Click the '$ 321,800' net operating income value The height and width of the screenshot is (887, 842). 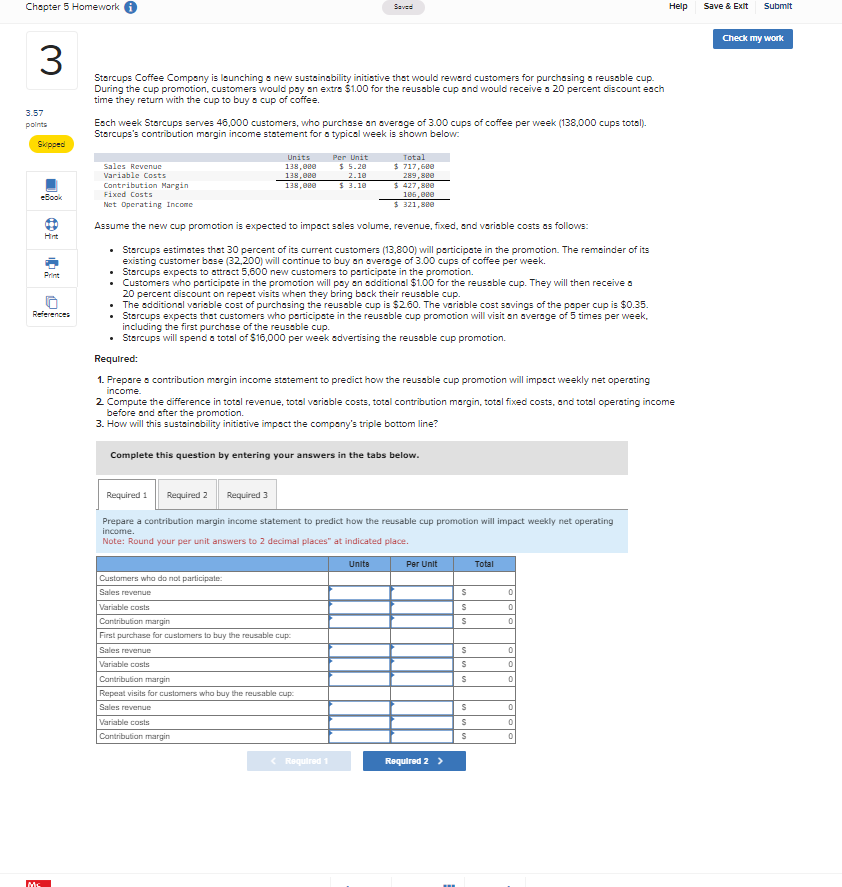coord(414,204)
